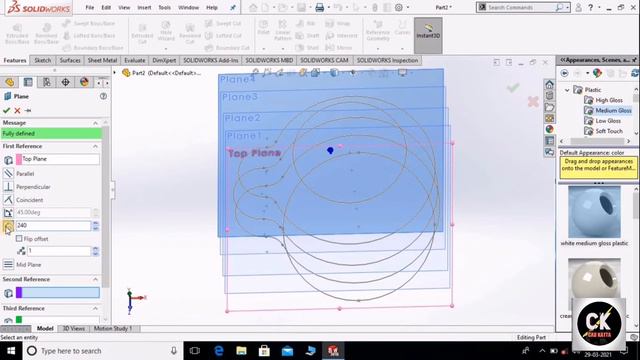Expand the Part2 flyout design tree

click(x=115, y=73)
